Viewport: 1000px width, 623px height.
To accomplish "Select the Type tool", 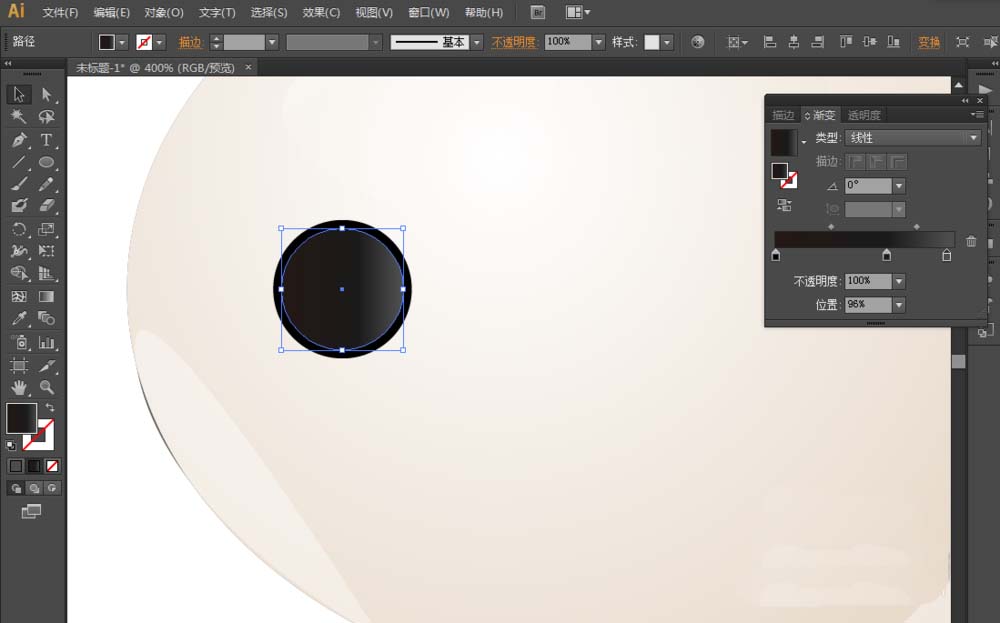I will [x=47, y=140].
